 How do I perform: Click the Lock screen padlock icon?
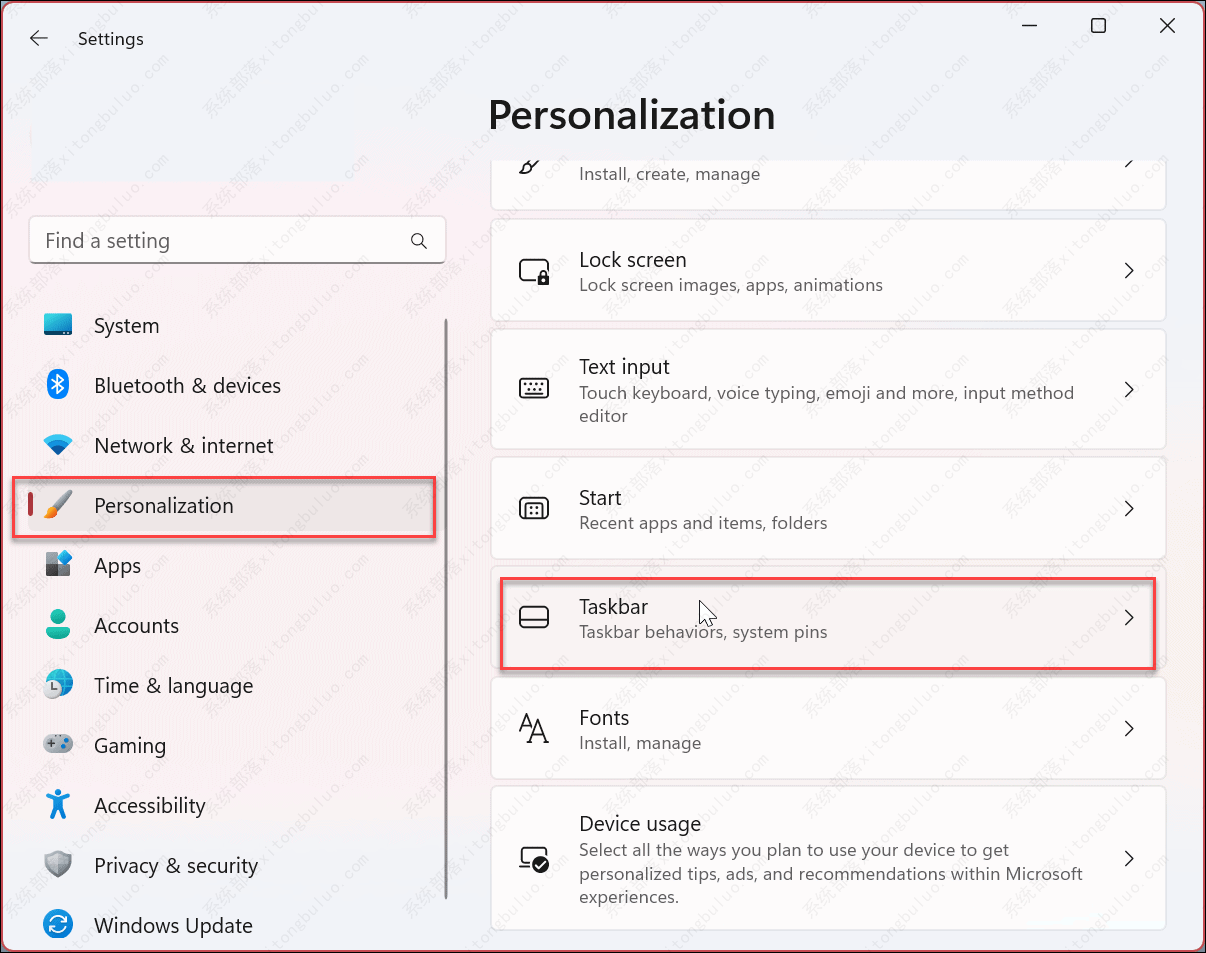click(534, 270)
